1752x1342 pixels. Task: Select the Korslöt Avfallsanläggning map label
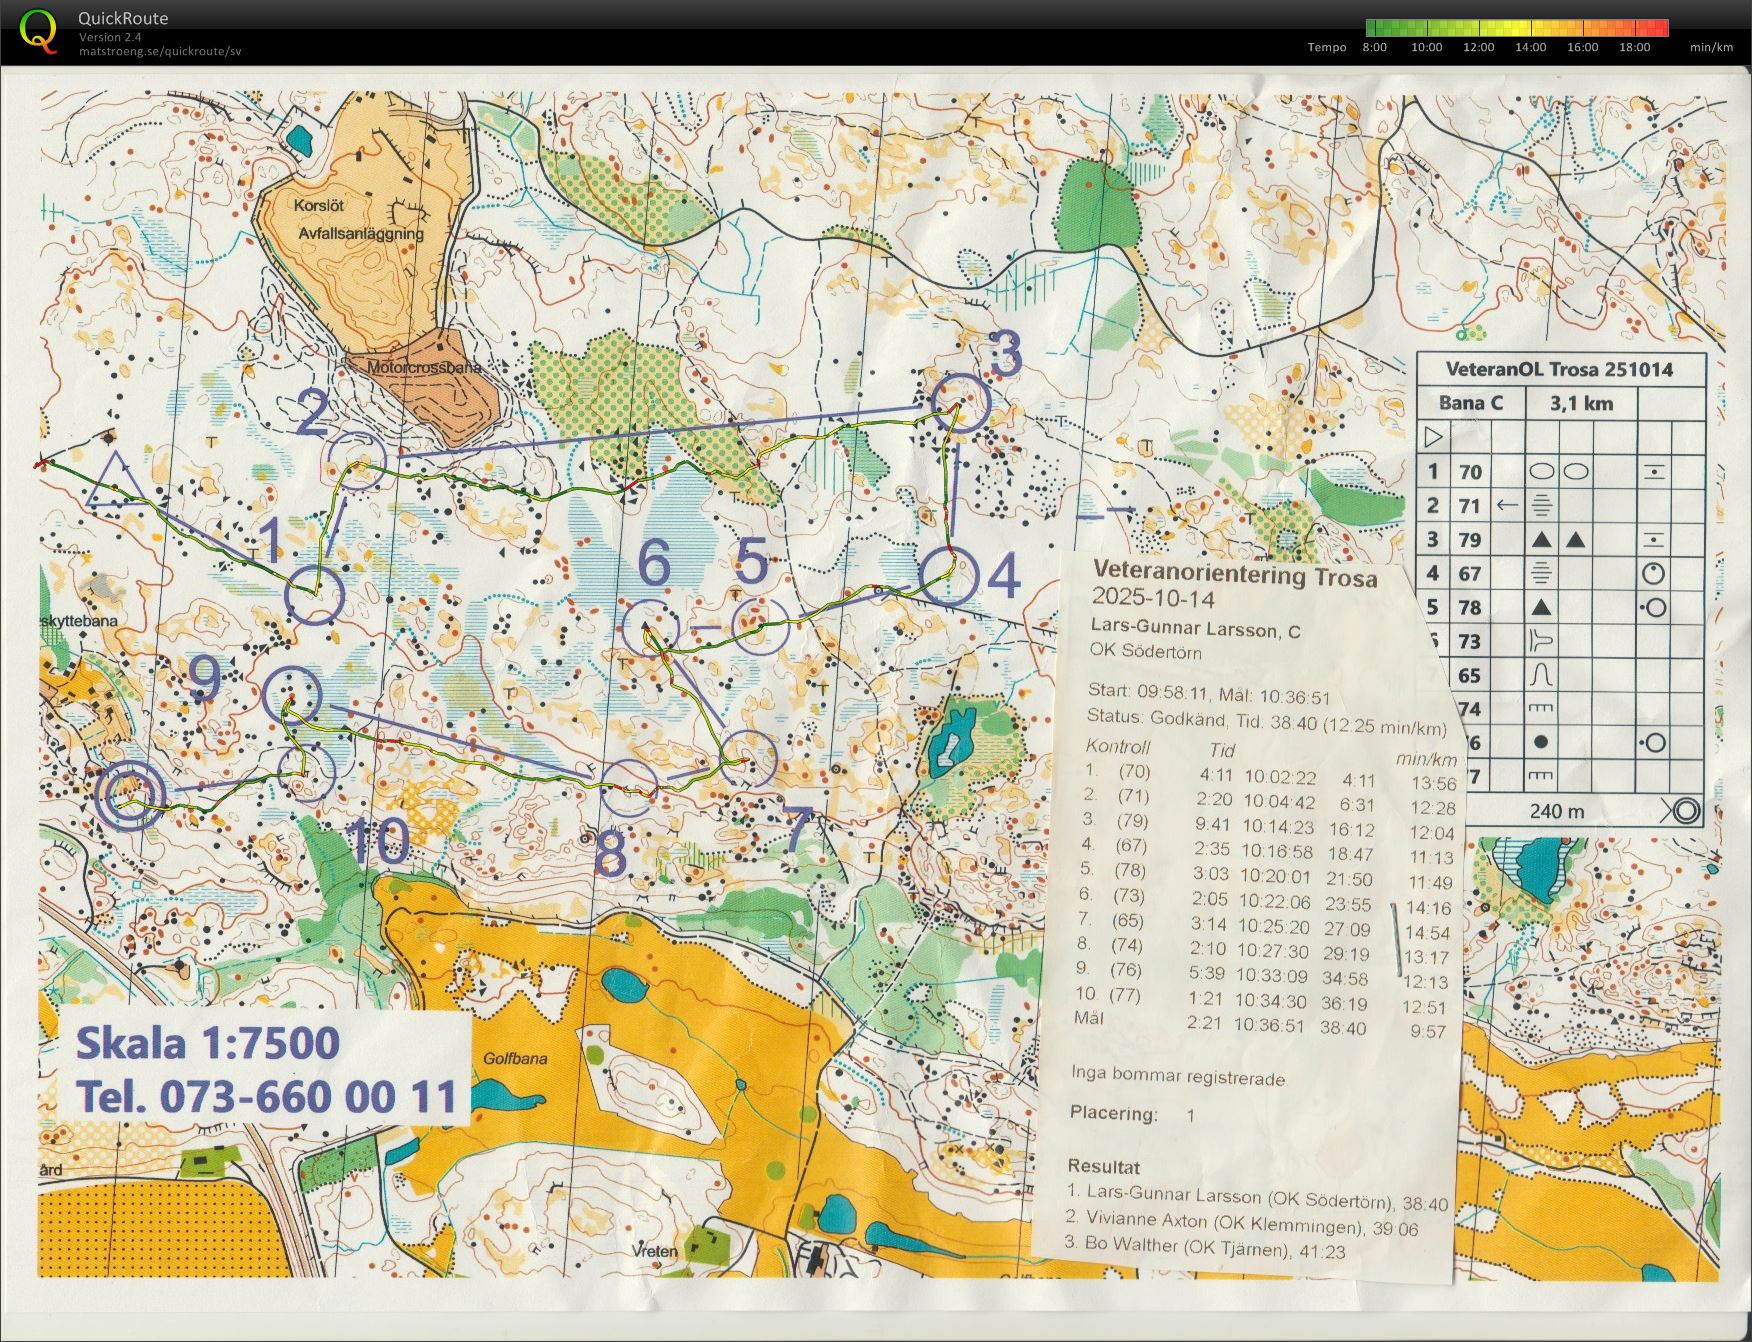click(x=360, y=220)
